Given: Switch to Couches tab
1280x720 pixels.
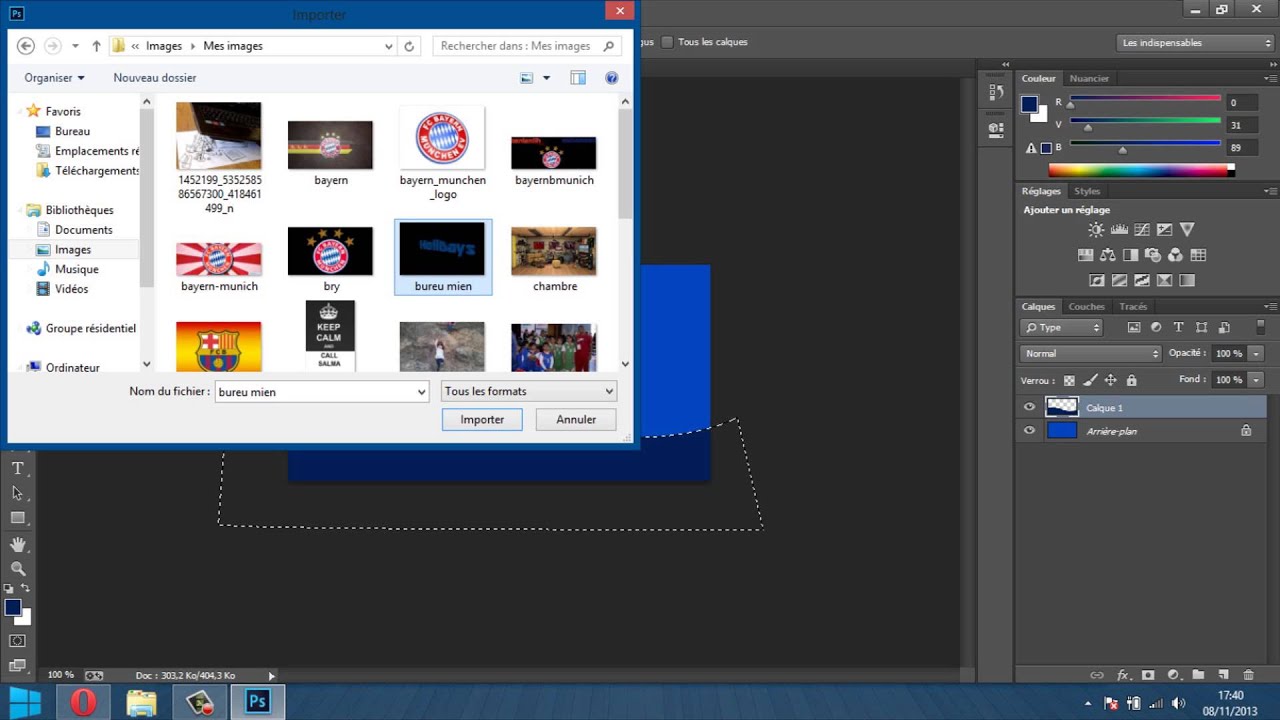Looking at the screenshot, I should pos(1086,307).
